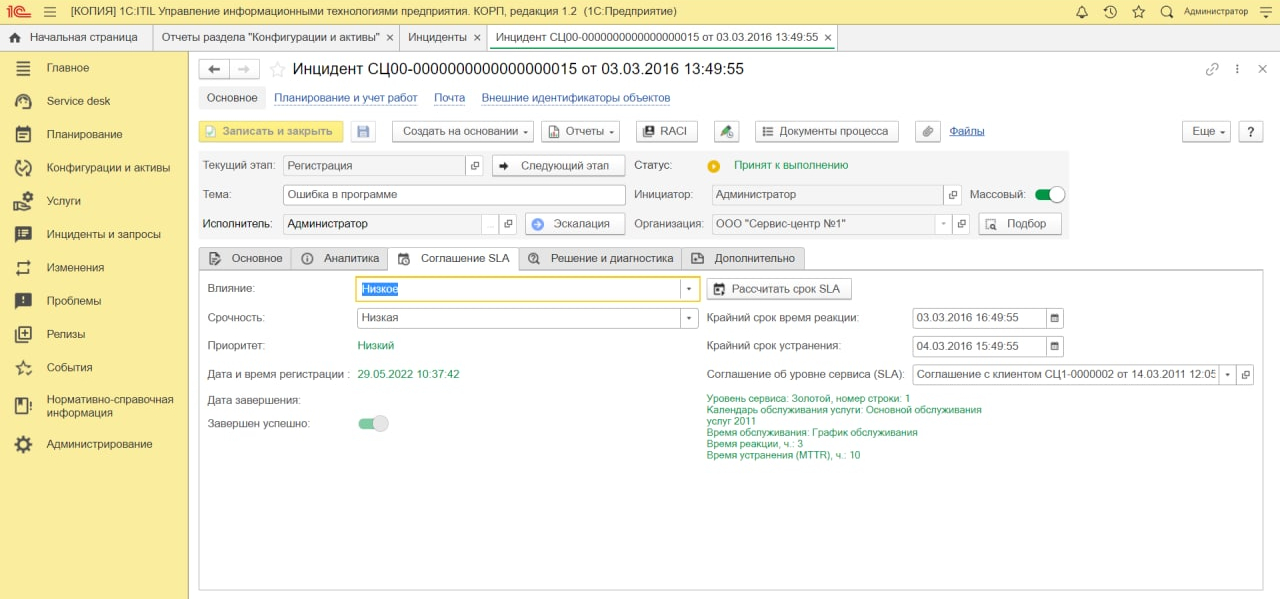Click the reaction deadline date field

click(x=979, y=318)
